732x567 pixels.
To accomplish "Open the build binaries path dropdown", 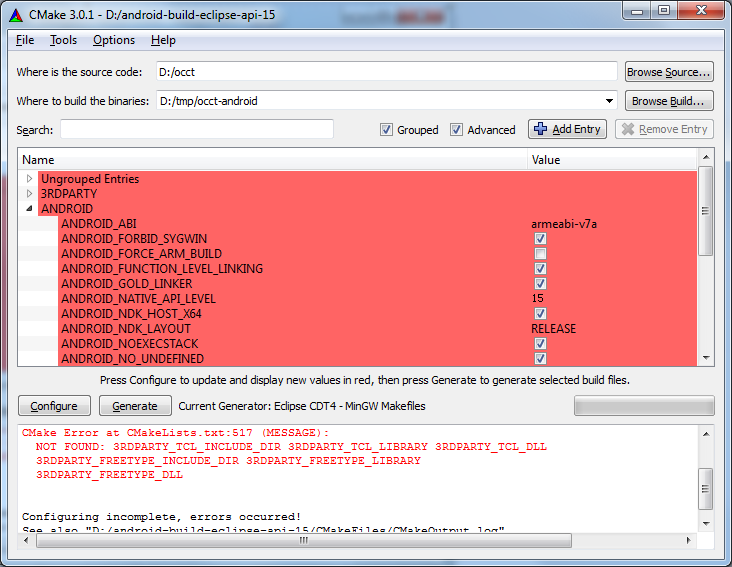I will [609, 101].
